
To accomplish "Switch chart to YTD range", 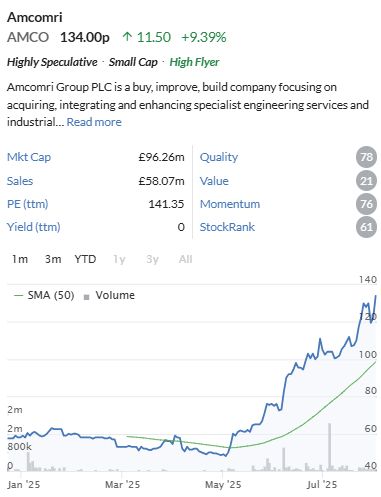I will [85, 259].
